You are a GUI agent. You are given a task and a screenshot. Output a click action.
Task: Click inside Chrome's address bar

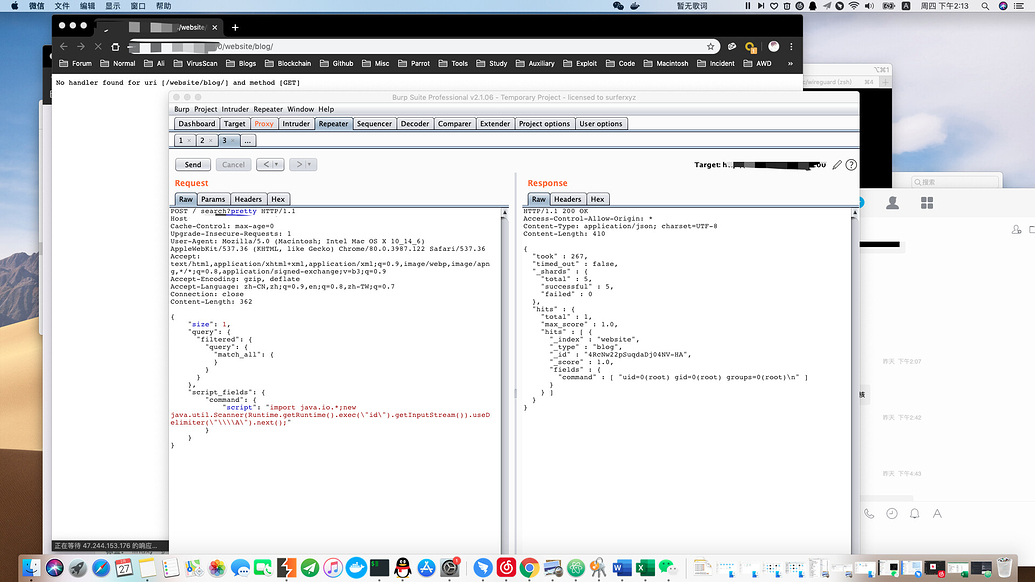pyautogui.click(x=300, y=46)
